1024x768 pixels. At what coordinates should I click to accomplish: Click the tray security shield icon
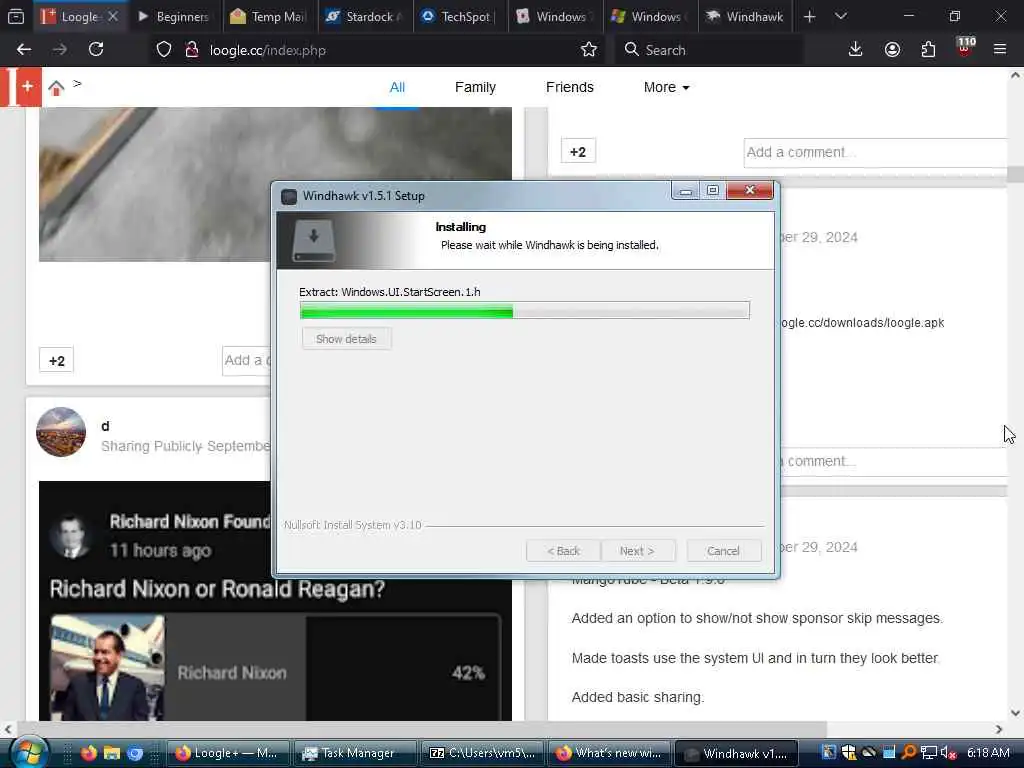coord(848,753)
